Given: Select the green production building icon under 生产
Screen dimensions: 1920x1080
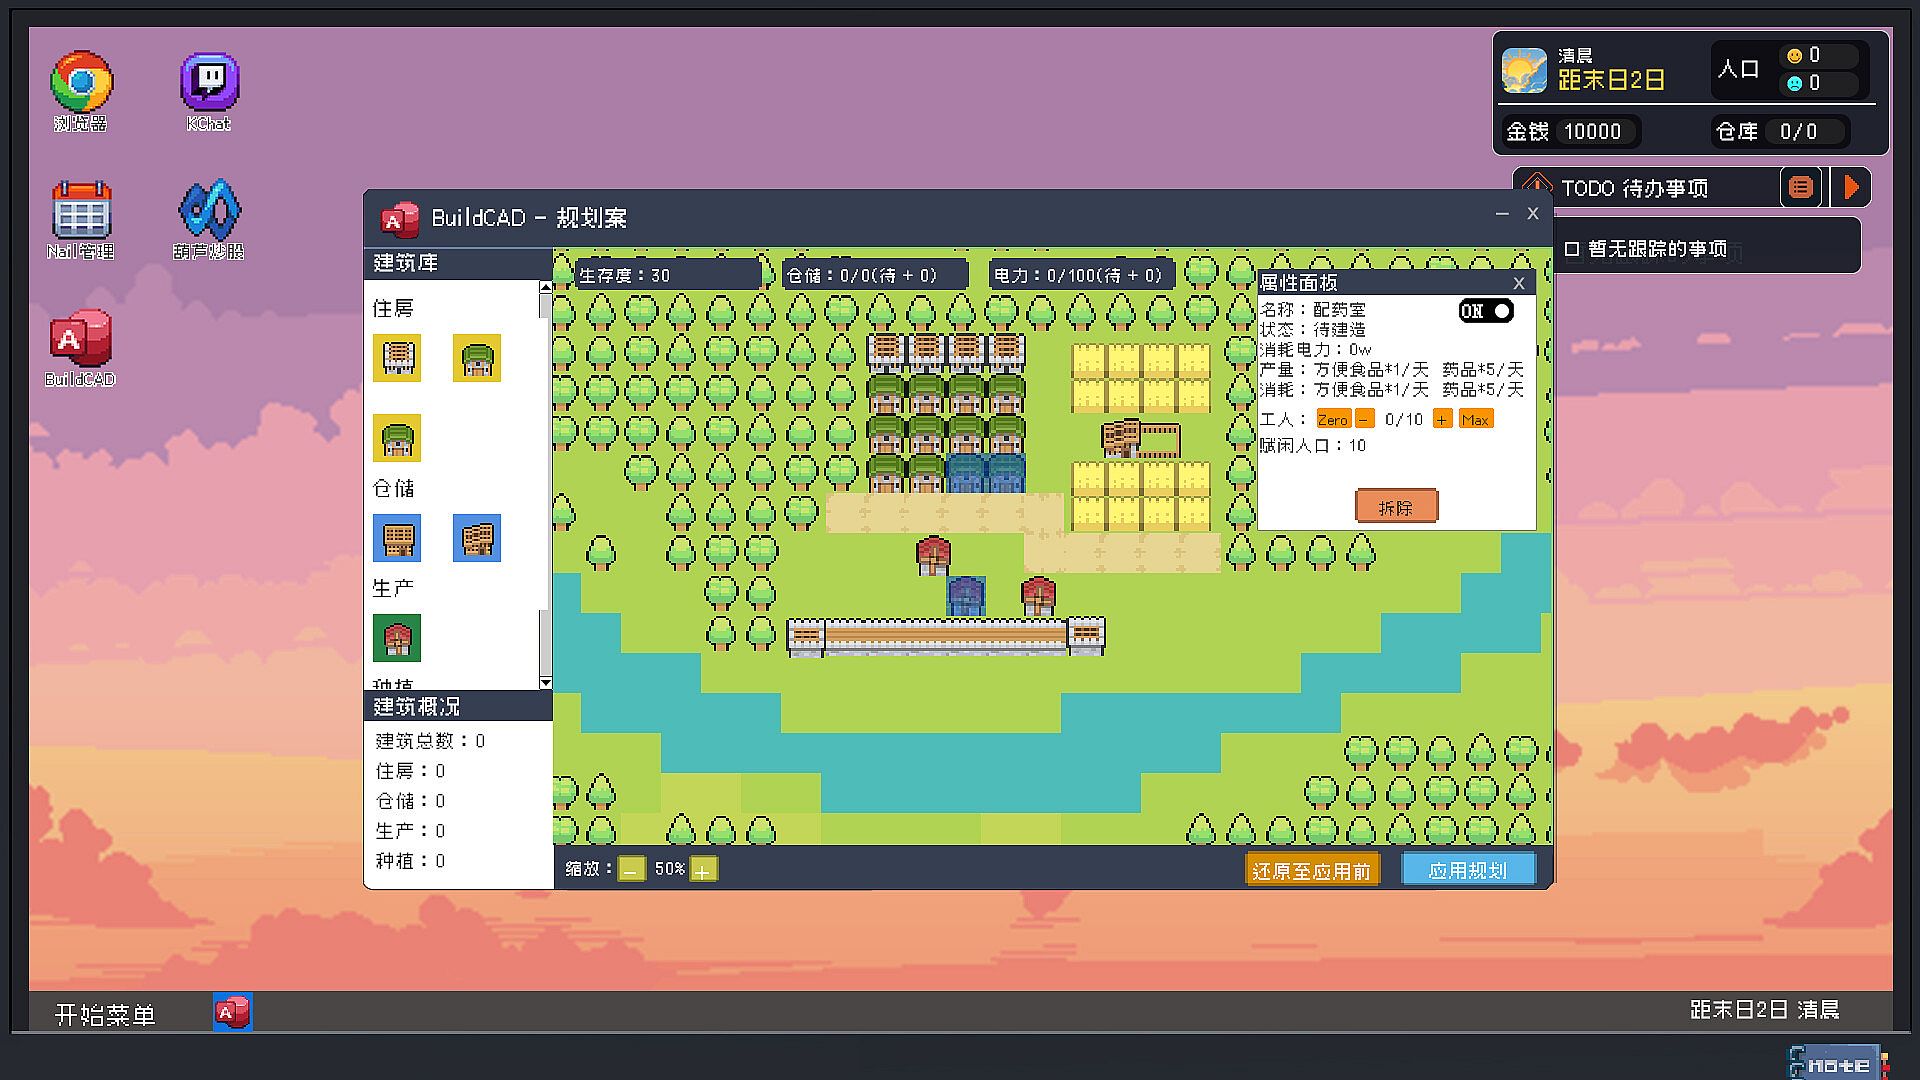Looking at the screenshot, I should tap(397, 638).
